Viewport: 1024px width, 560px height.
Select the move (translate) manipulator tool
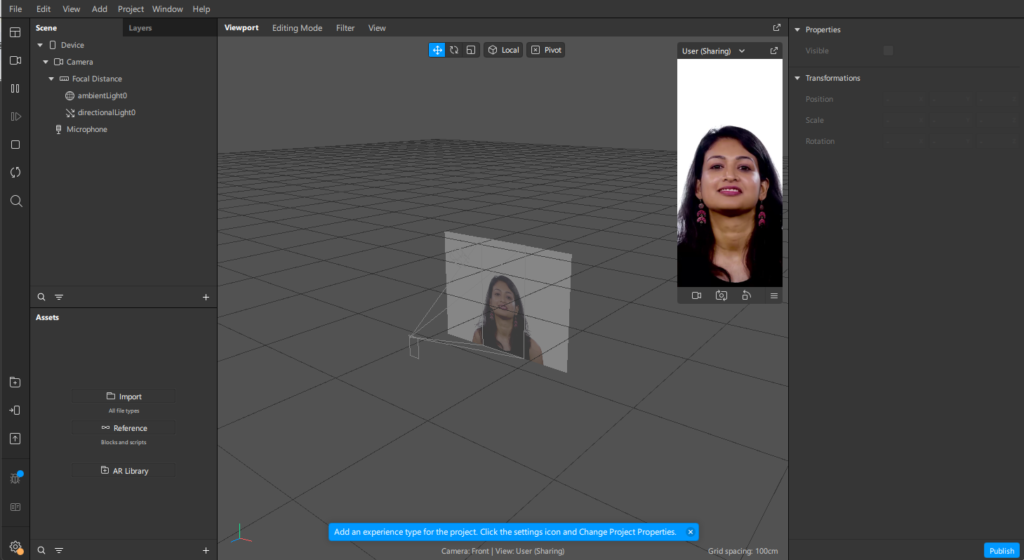point(437,50)
